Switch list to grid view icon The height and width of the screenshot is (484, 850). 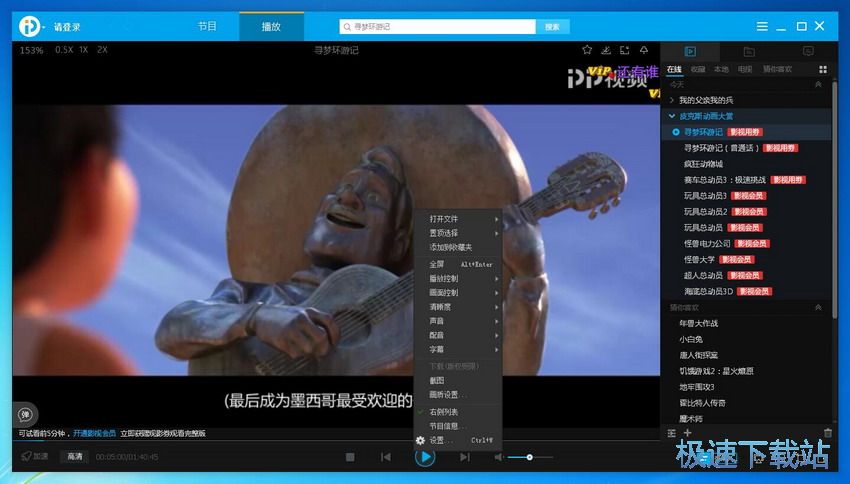point(823,69)
